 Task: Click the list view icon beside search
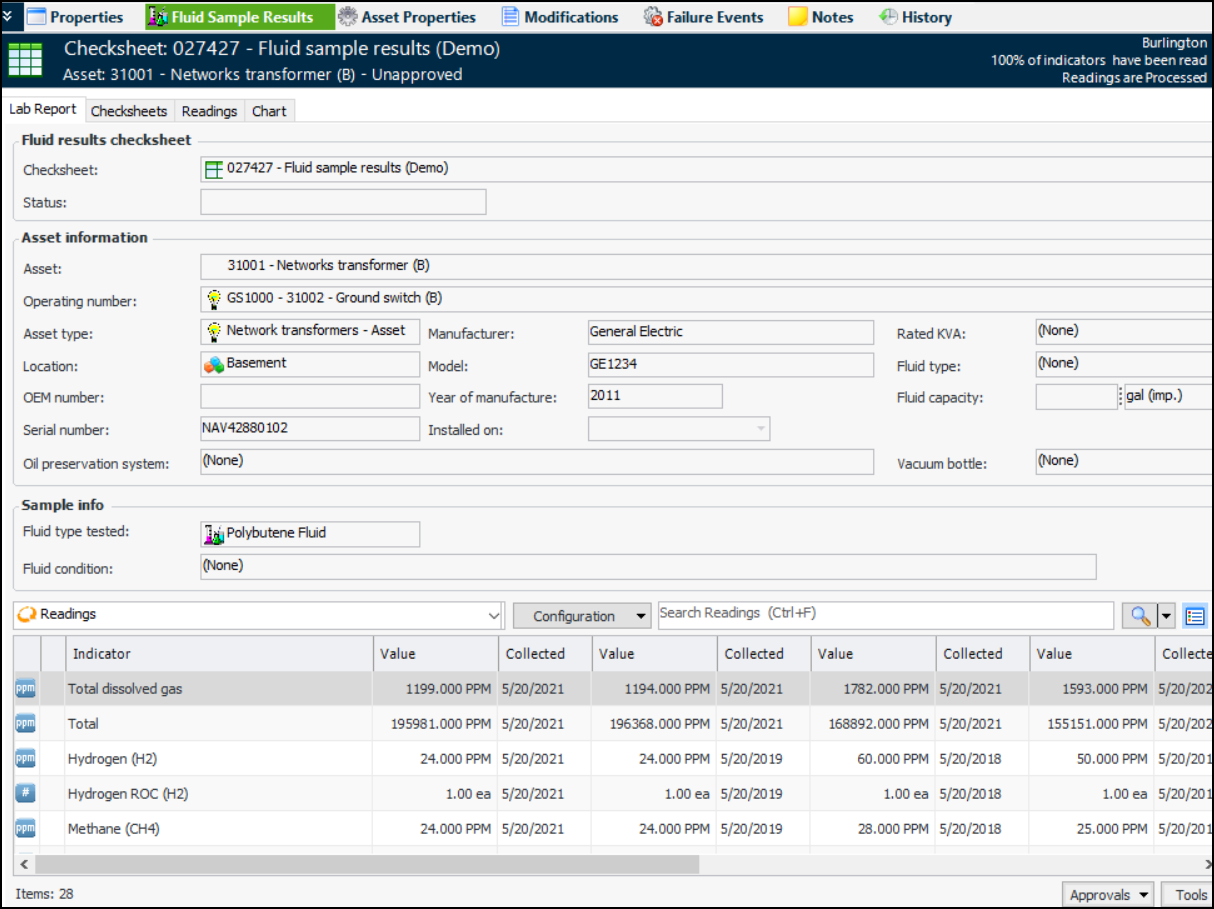pyautogui.click(x=1194, y=616)
